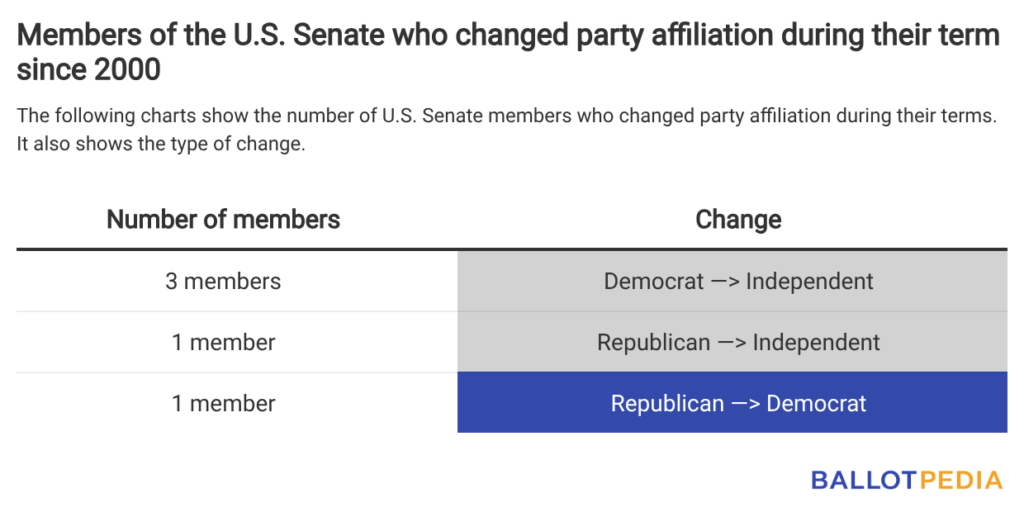Select the "Number of members" column header
Image resolution: width=1024 pixels, height=512 pixels.
(223, 219)
